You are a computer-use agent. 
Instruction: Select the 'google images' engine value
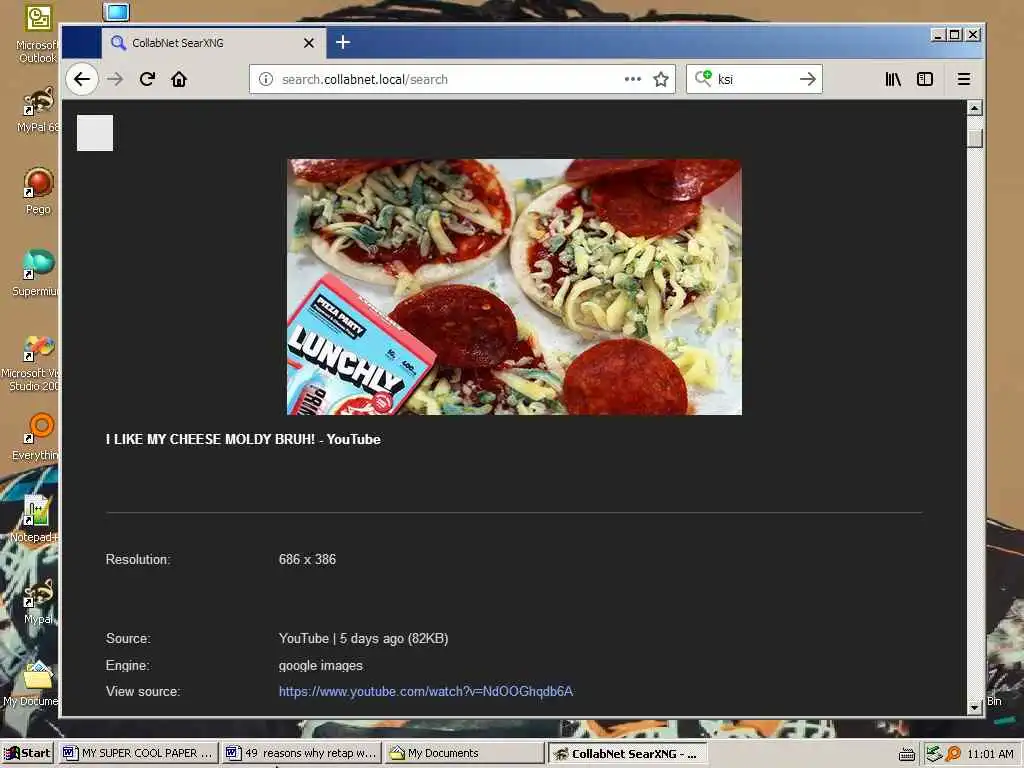coord(321,665)
